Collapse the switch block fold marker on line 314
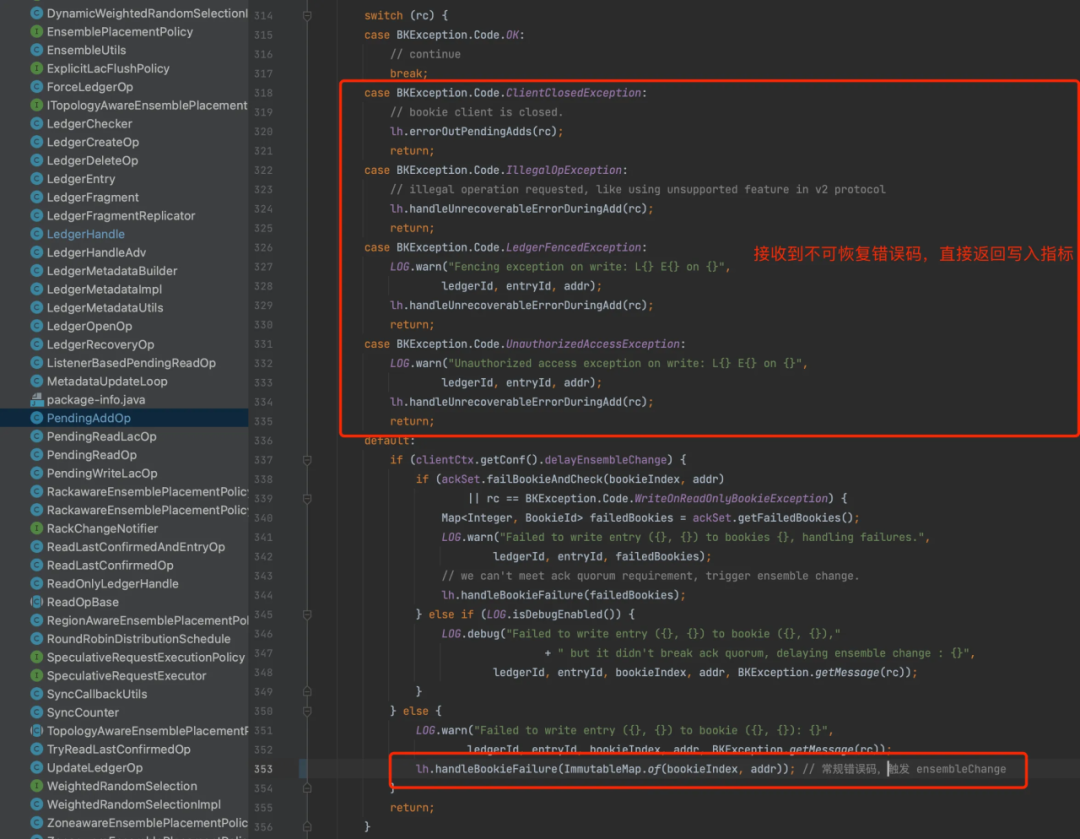 307,15
